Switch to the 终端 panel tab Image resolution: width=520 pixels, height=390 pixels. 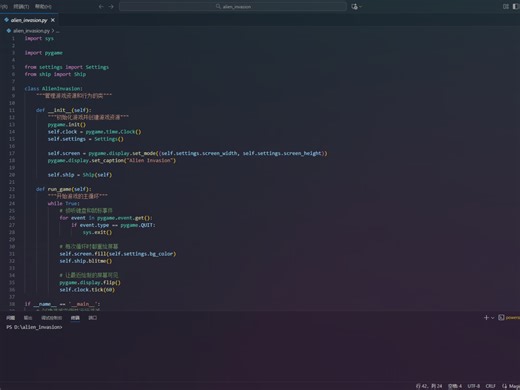(x=75, y=318)
